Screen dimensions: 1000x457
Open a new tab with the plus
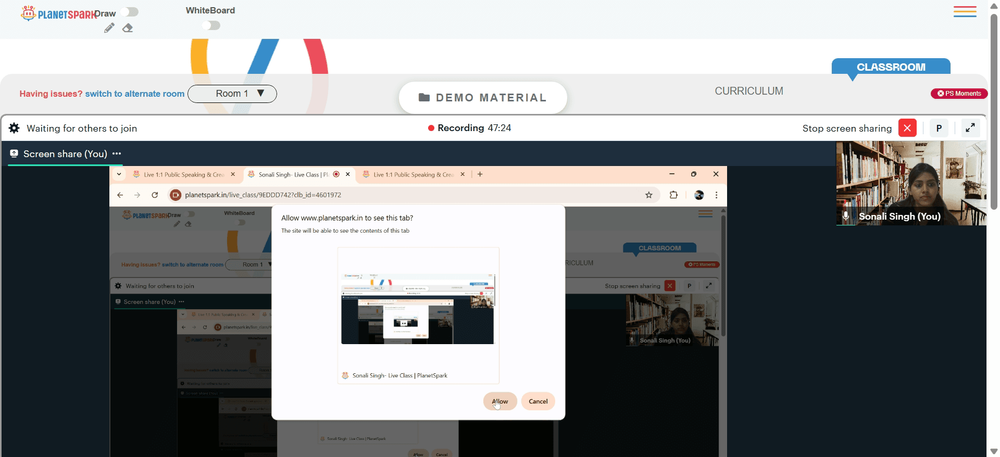coord(480,174)
